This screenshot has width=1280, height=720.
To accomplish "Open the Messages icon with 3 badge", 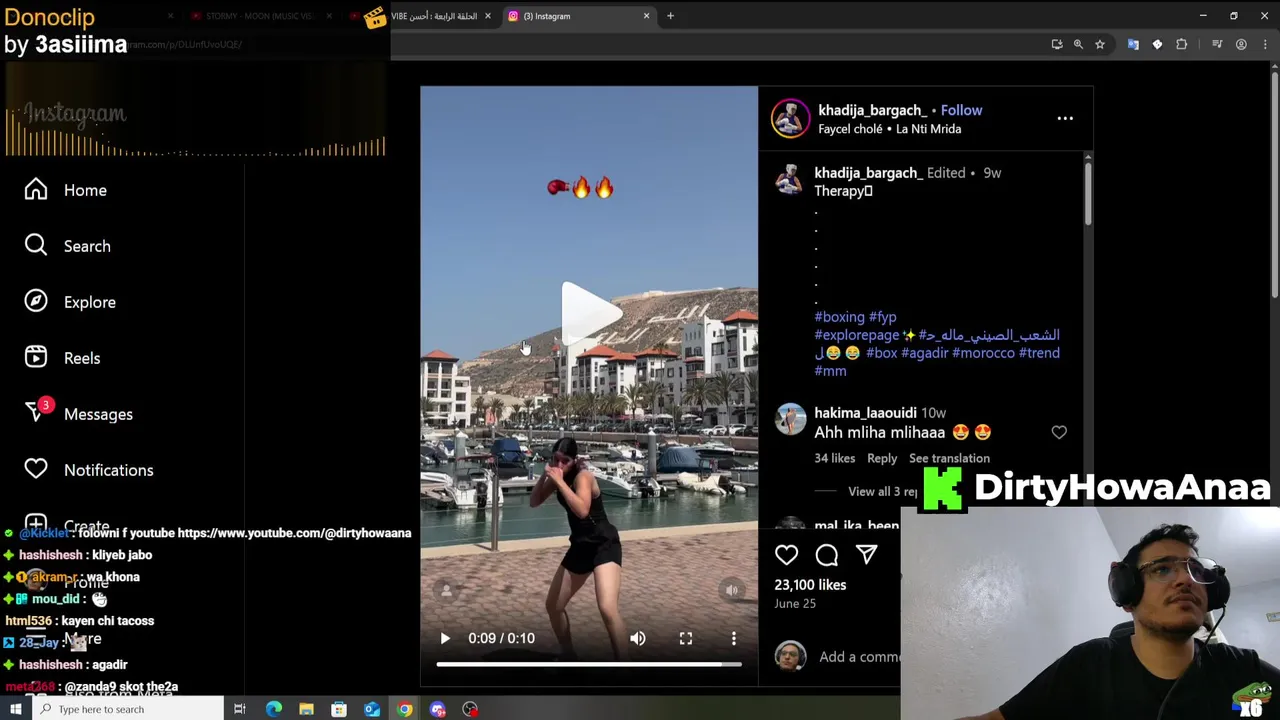I will click(x=37, y=412).
